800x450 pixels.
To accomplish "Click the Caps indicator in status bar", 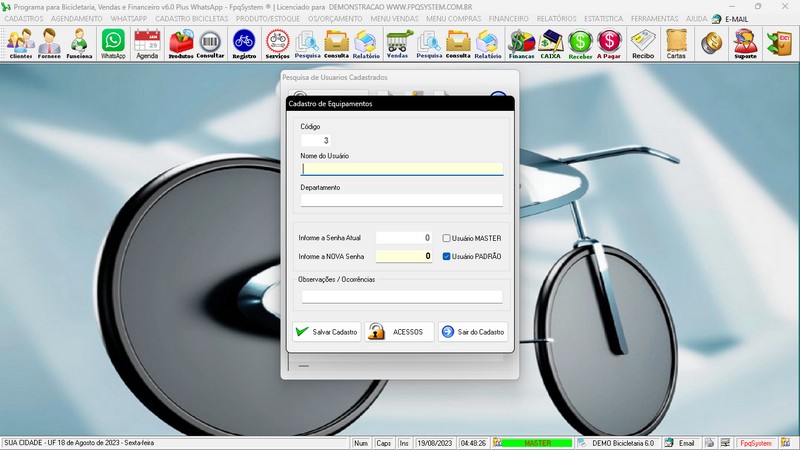I will [383, 443].
